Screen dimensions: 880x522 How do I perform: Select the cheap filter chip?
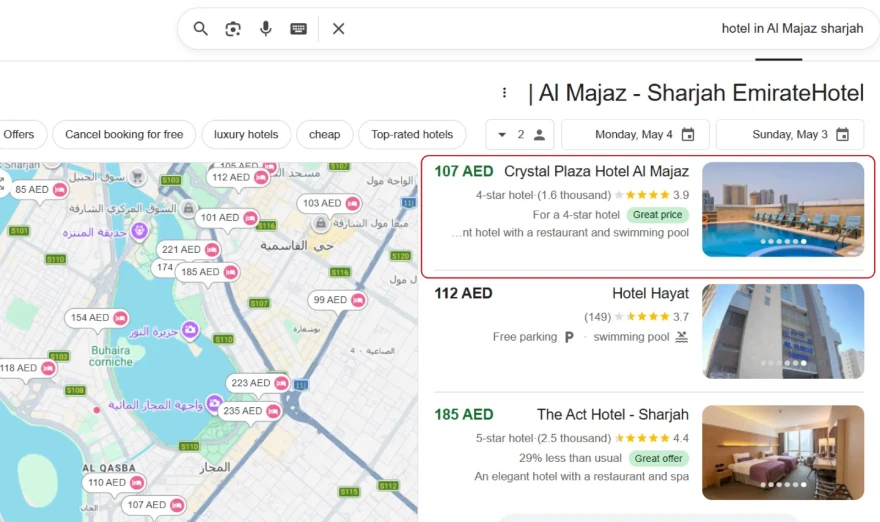pyautogui.click(x=324, y=135)
